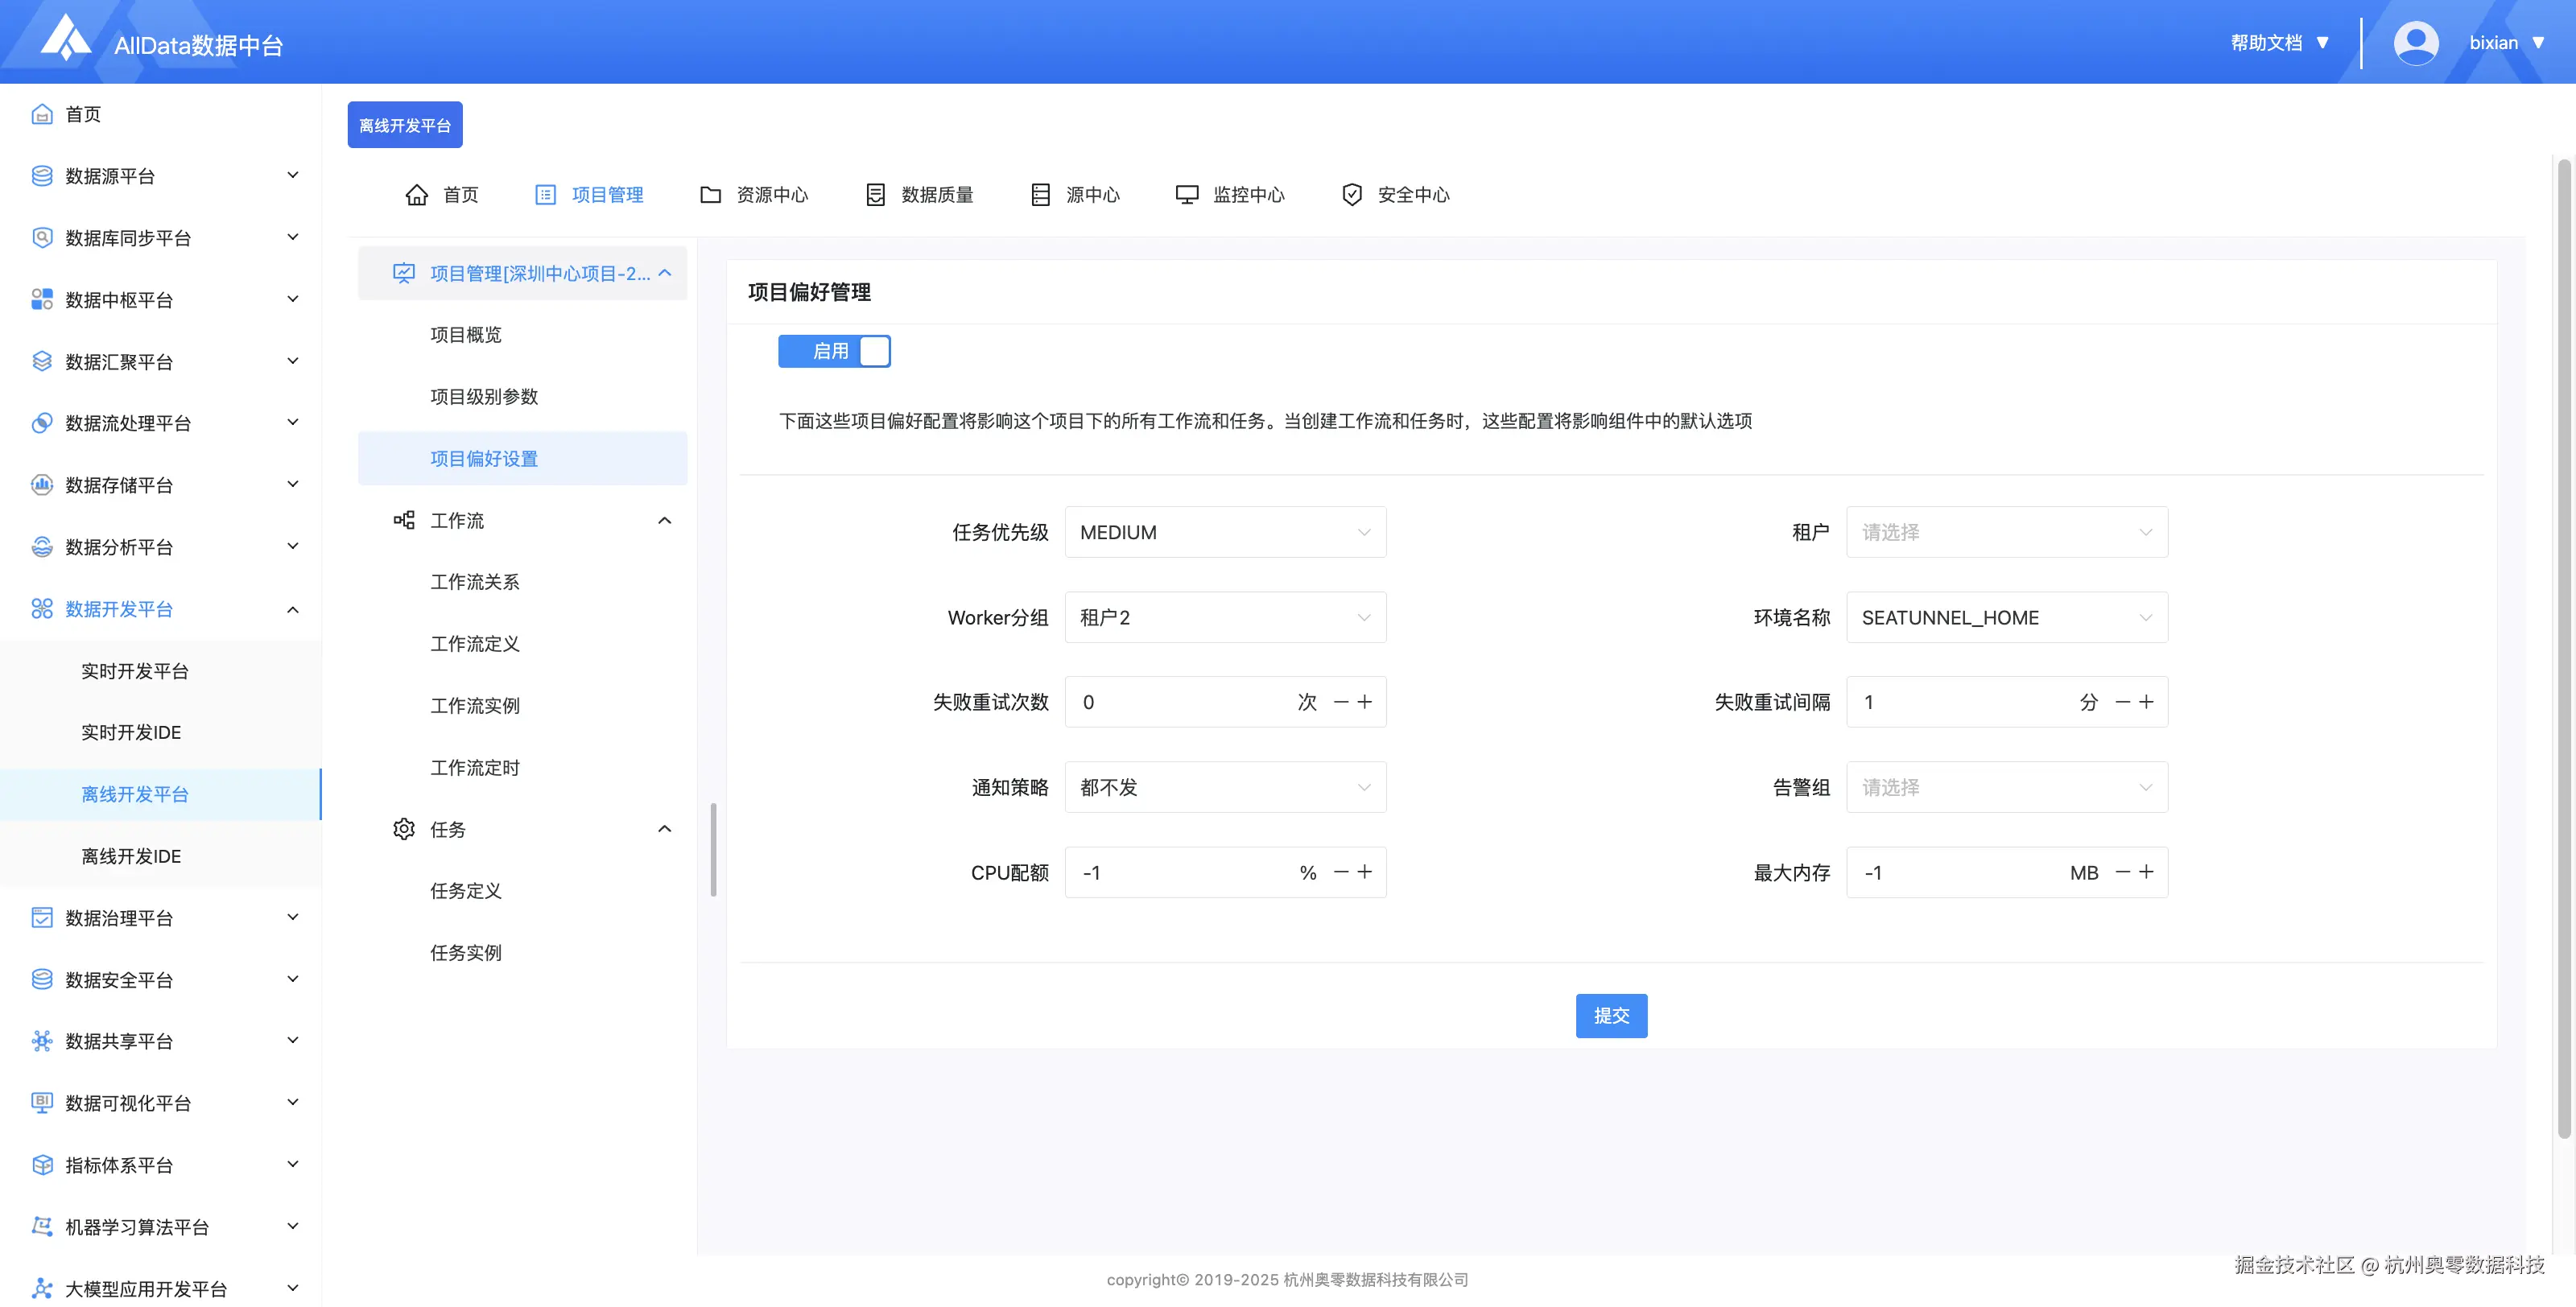2576x1307 pixels.
Task: Open the 环境名称 SEATUNNEL_HOME dropdown
Action: 2005,618
